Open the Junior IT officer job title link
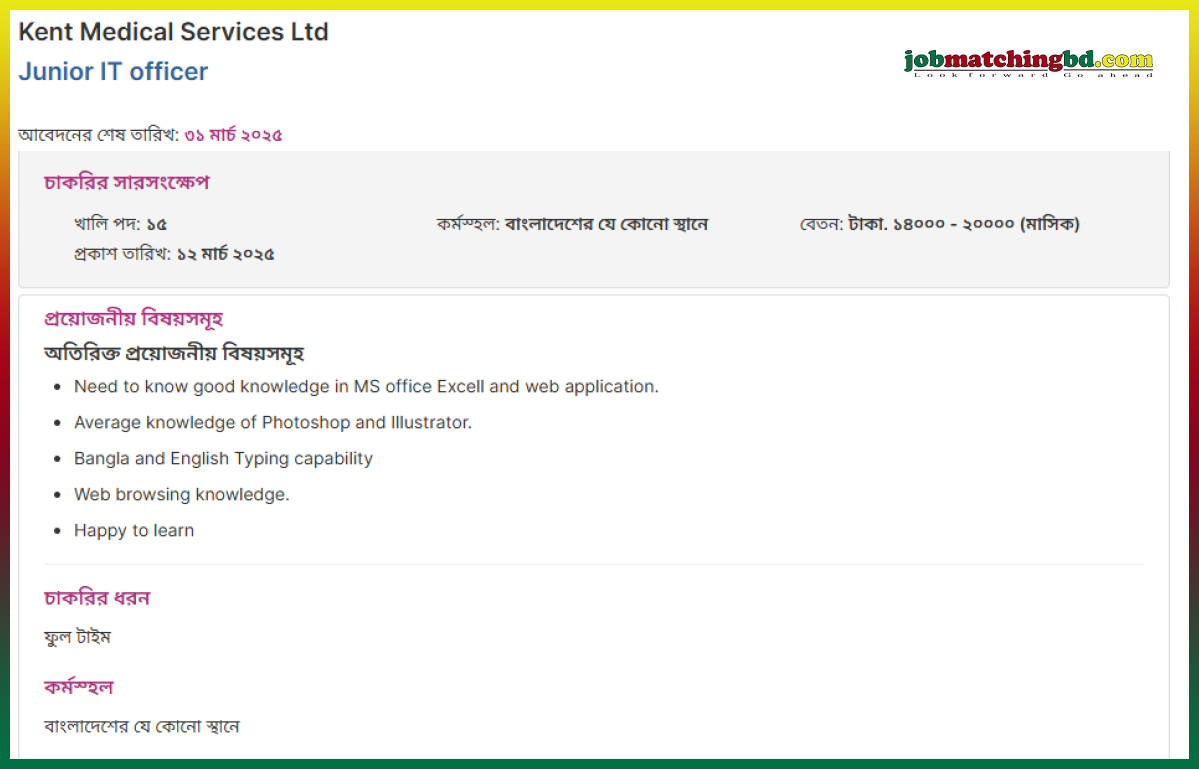 112,71
